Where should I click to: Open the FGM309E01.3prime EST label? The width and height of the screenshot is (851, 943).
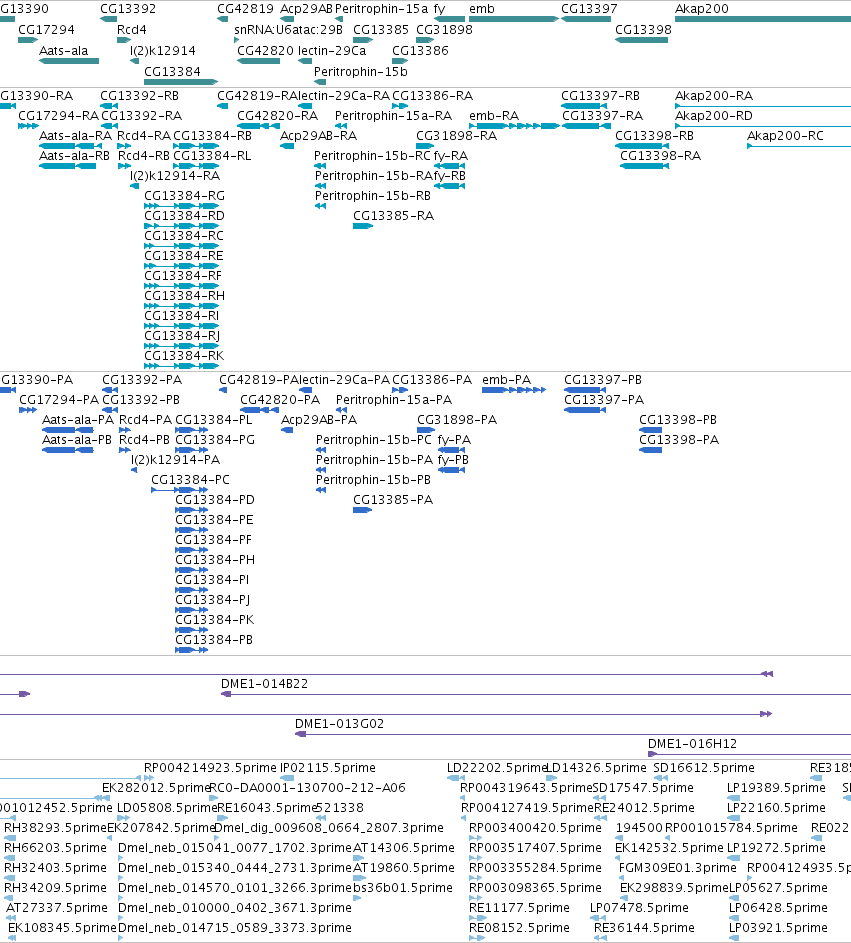[x=677, y=868]
